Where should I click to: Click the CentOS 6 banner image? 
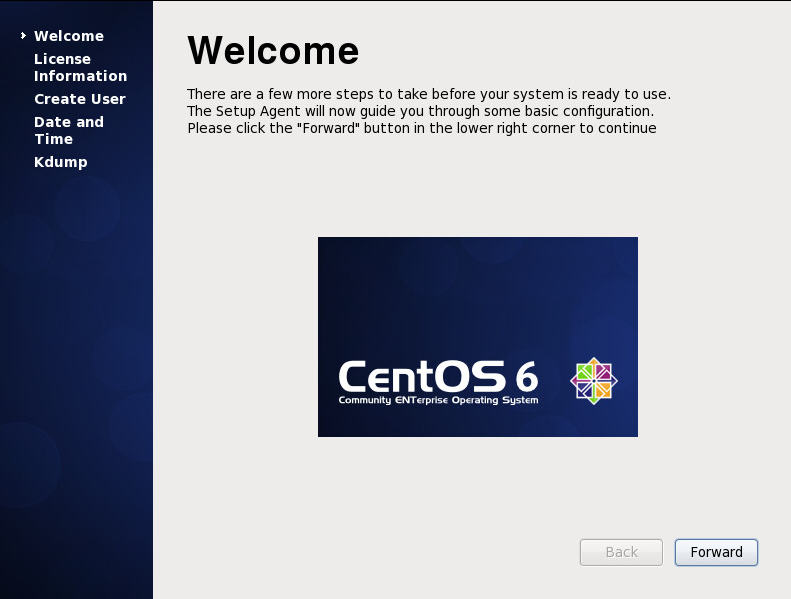click(x=478, y=337)
